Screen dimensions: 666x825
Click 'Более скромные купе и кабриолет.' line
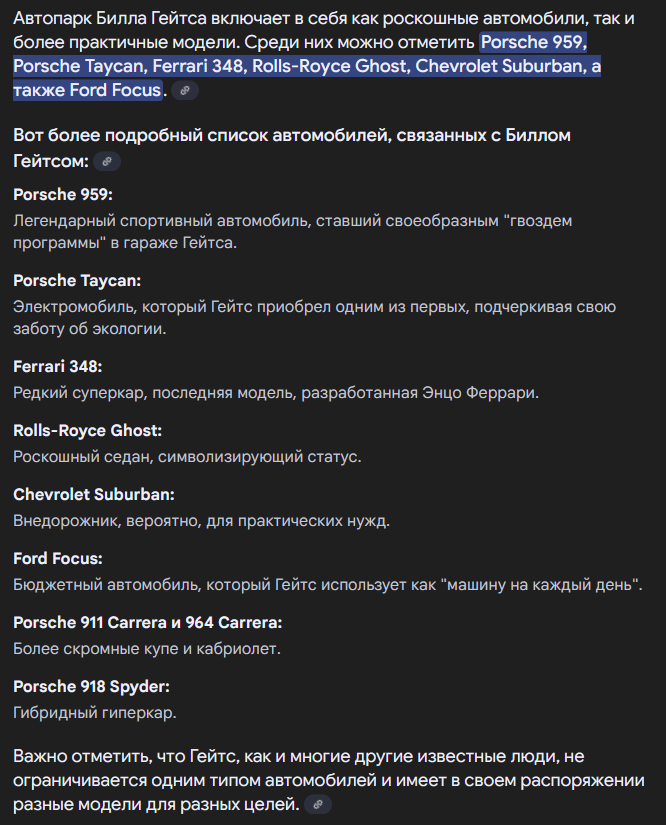click(x=147, y=649)
